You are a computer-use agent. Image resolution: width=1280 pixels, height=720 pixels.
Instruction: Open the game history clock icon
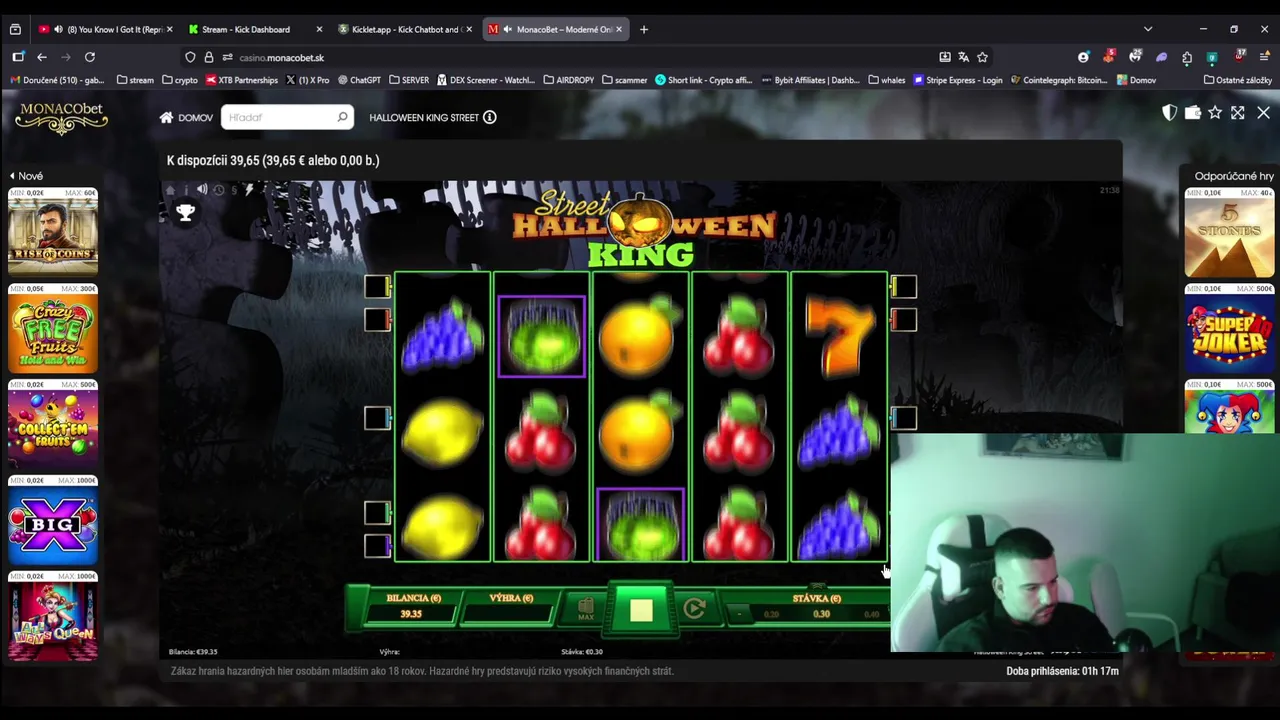point(218,190)
